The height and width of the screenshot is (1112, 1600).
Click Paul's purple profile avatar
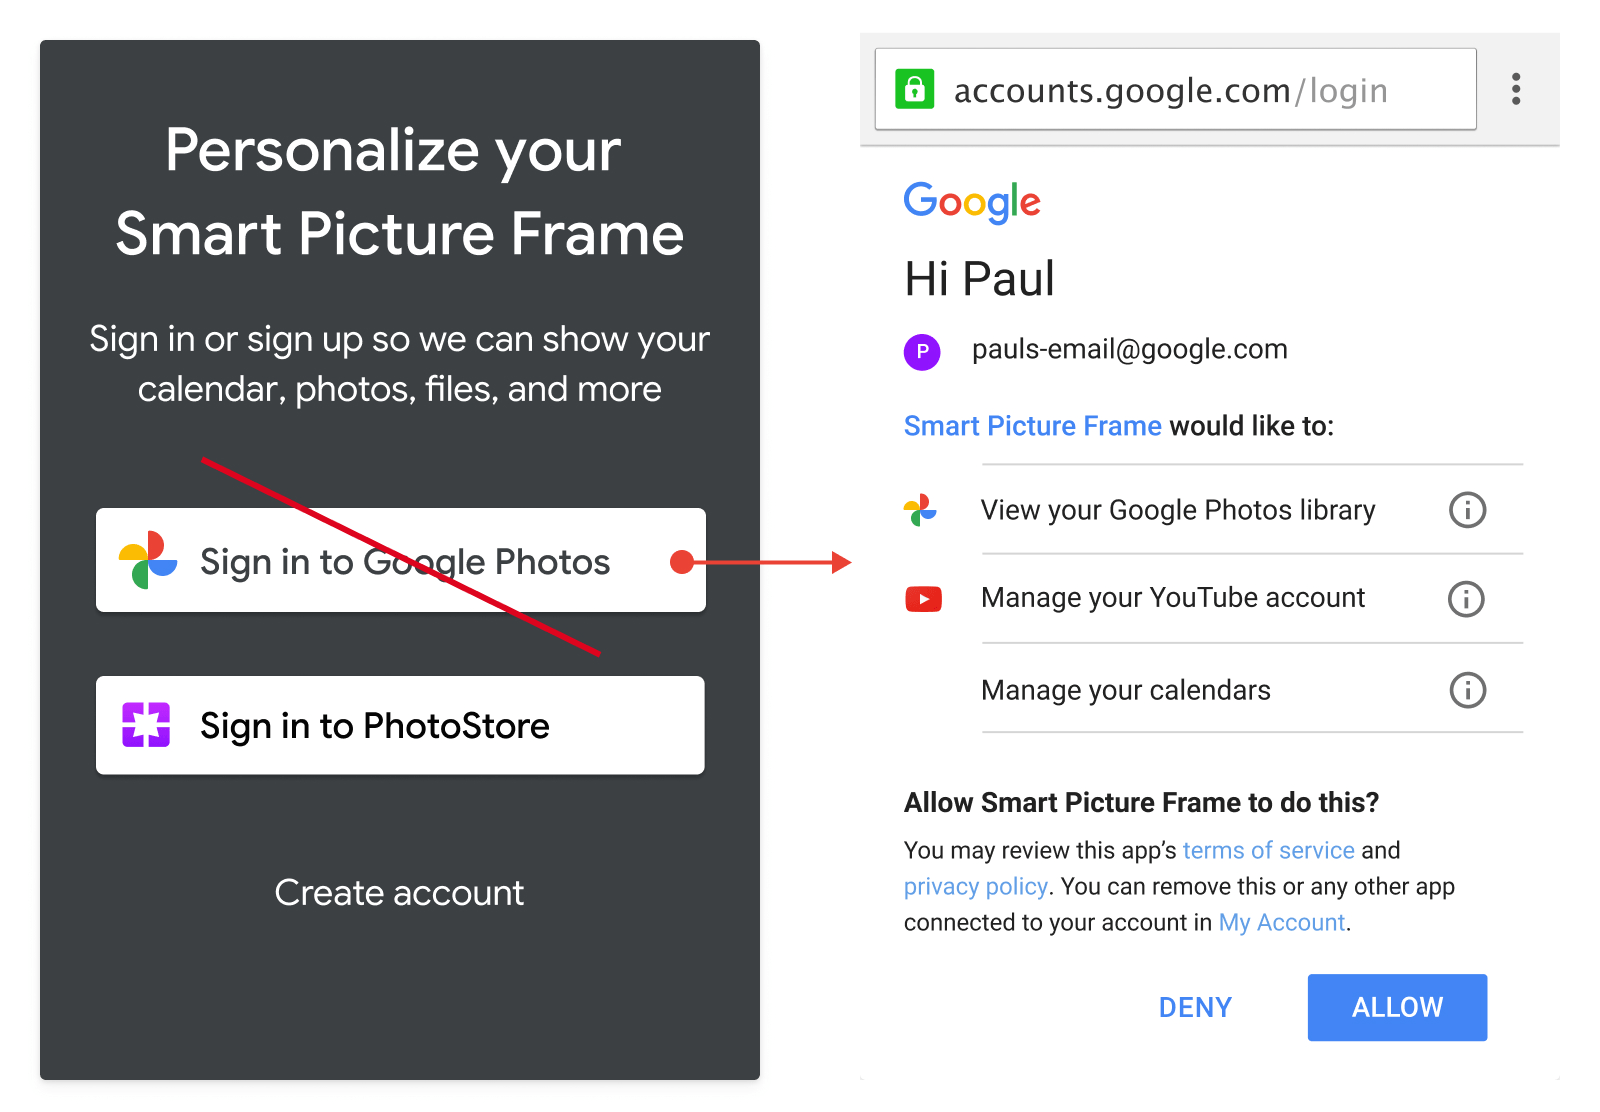[x=922, y=351]
